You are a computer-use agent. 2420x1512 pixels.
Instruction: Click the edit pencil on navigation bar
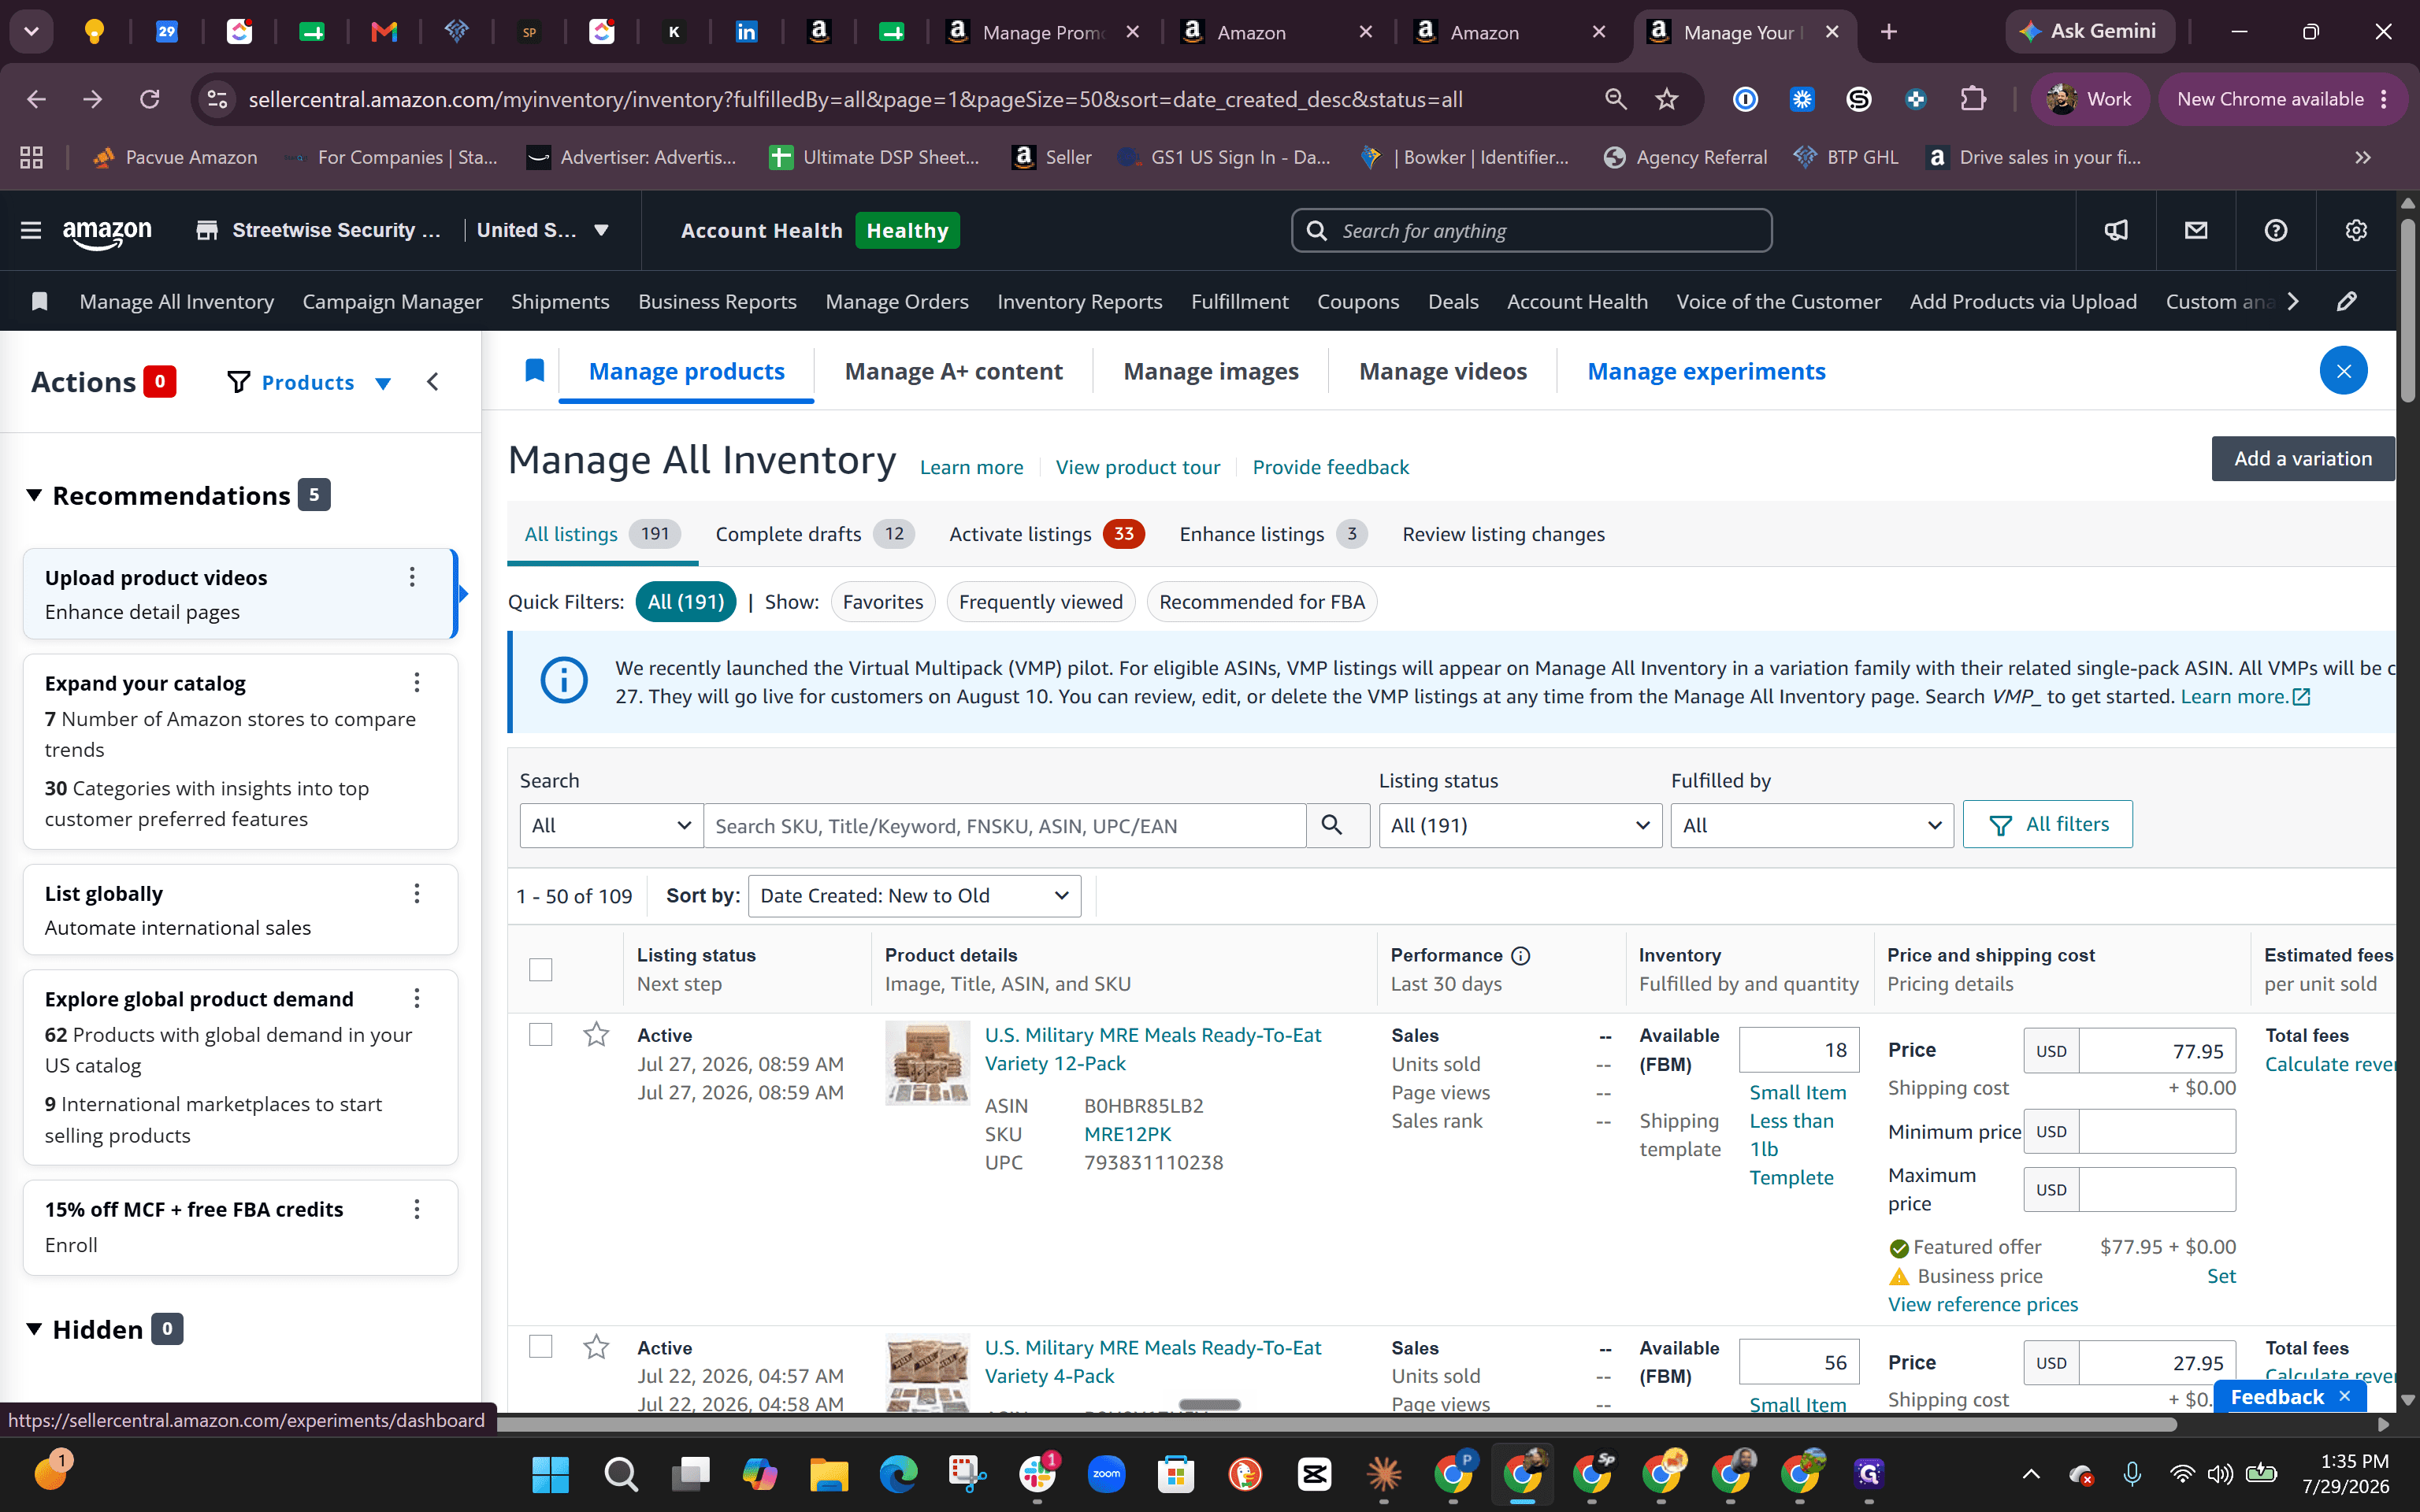coord(2346,301)
